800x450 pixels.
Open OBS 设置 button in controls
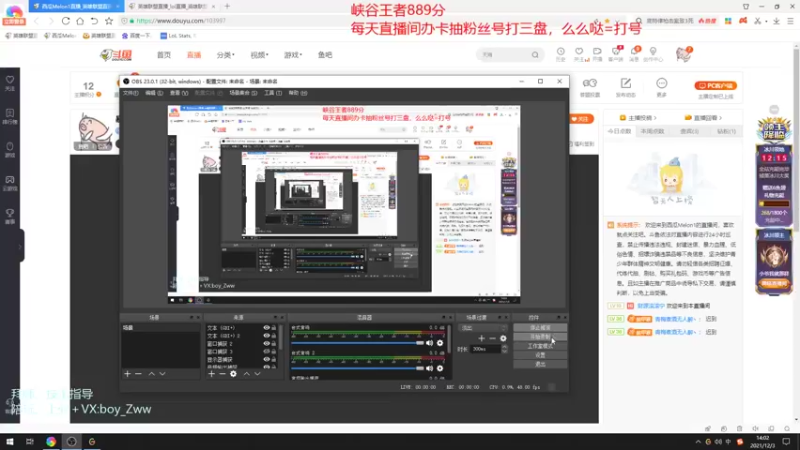tap(540, 355)
